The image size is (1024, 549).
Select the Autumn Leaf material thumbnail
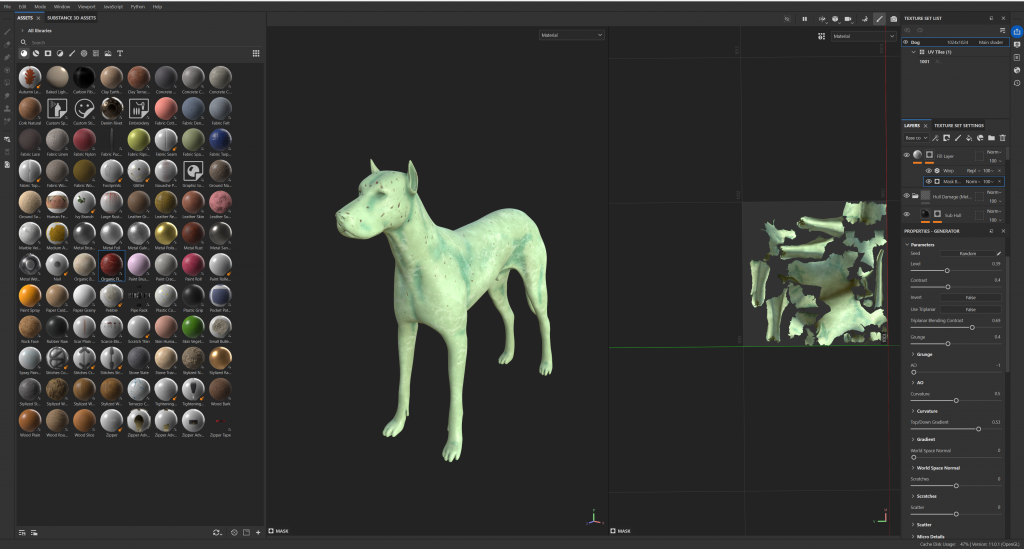pos(31,78)
